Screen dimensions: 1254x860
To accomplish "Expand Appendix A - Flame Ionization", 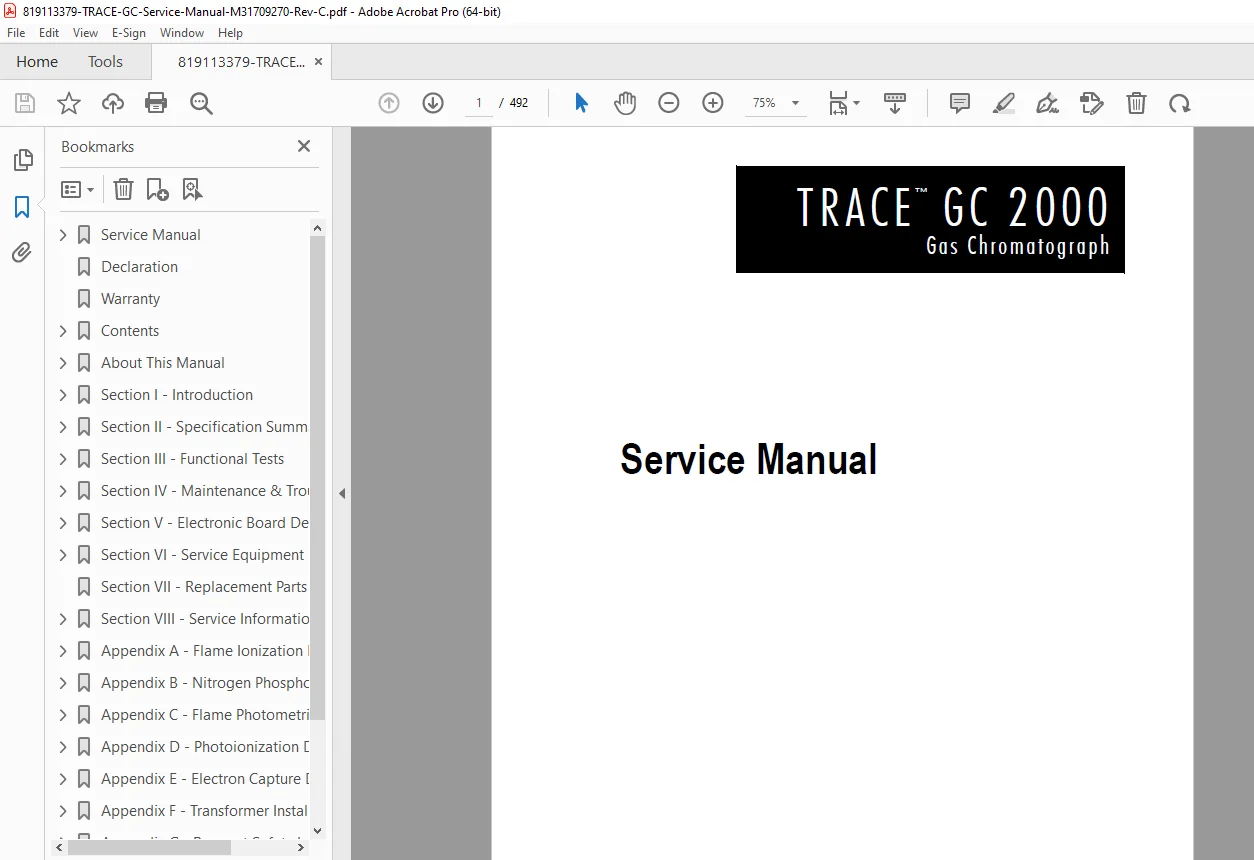I will click(x=63, y=651).
